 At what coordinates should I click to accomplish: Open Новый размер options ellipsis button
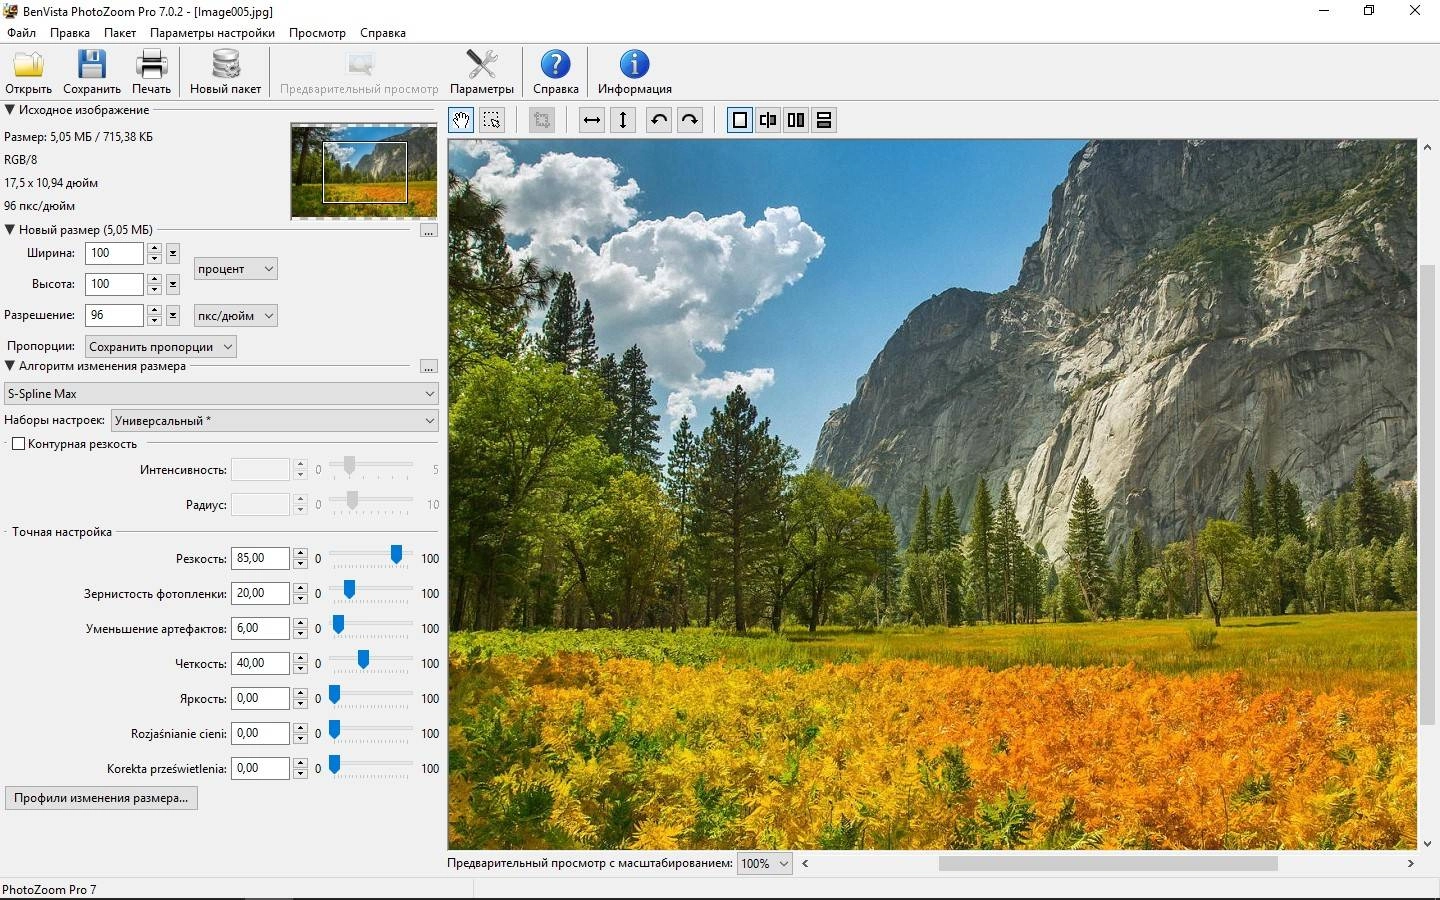tap(428, 231)
